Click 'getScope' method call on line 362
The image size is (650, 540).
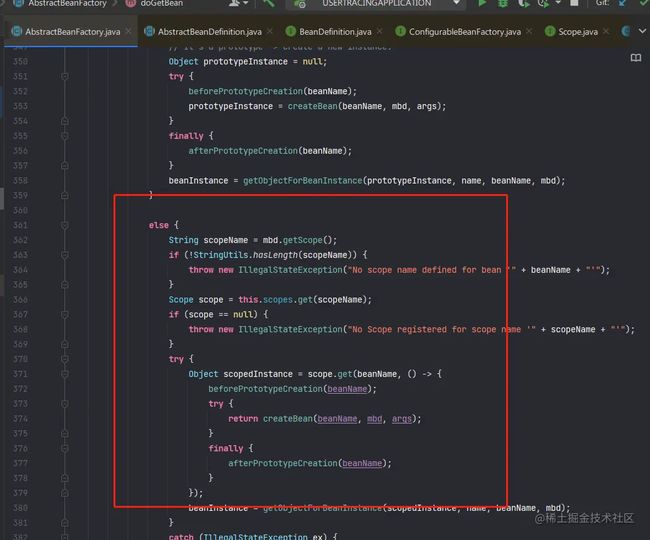pos(303,240)
